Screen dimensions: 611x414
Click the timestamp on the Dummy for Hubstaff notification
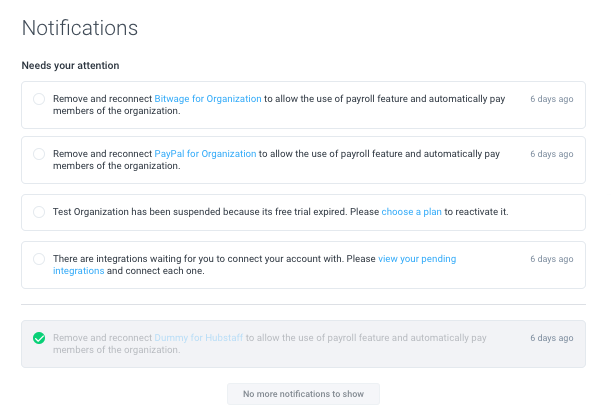pos(551,338)
